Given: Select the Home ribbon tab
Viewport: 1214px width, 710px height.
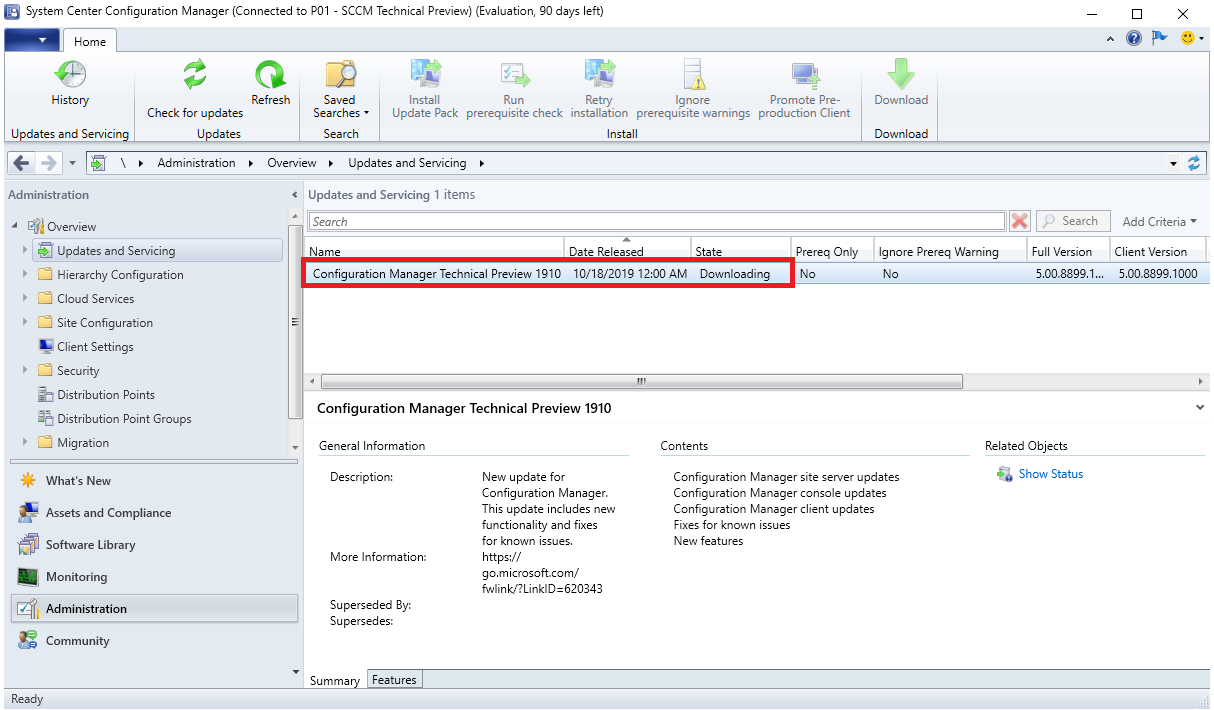Looking at the screenshot, I should pyautogui.click(x=90, y=41).
